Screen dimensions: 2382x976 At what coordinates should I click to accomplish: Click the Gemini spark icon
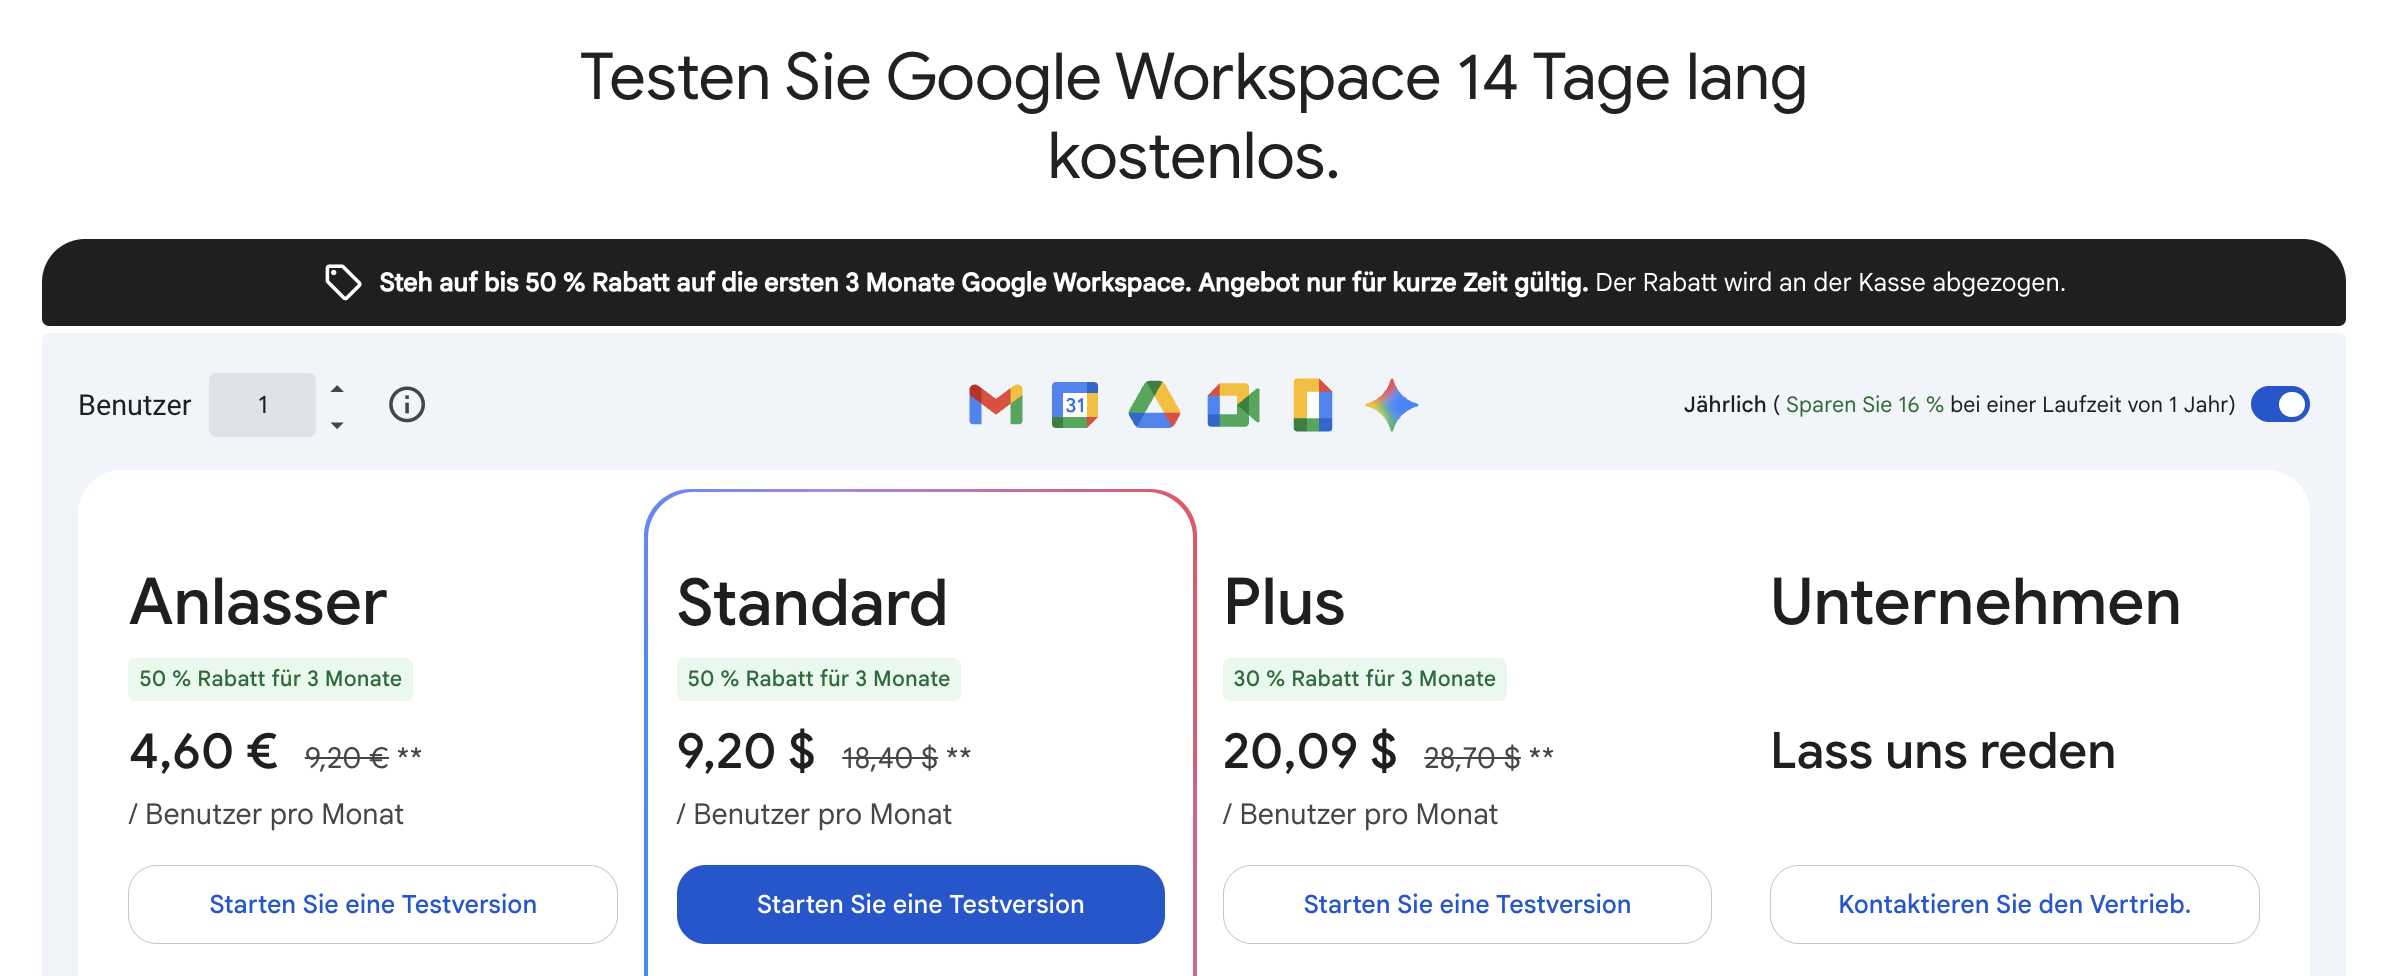click(1393, 404)
